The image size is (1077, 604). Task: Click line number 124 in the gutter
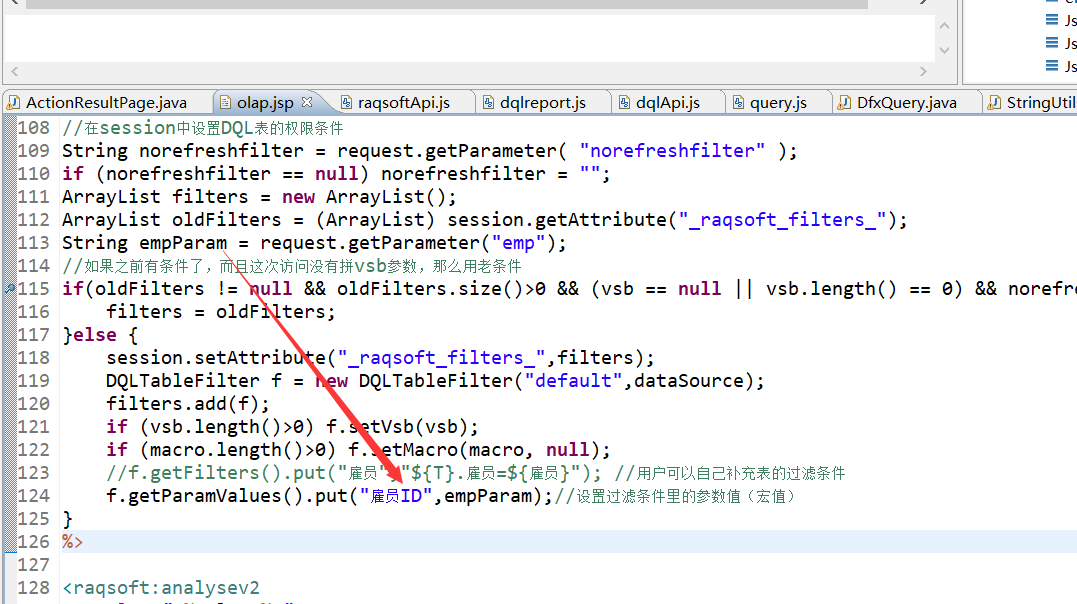click(34, 495)
